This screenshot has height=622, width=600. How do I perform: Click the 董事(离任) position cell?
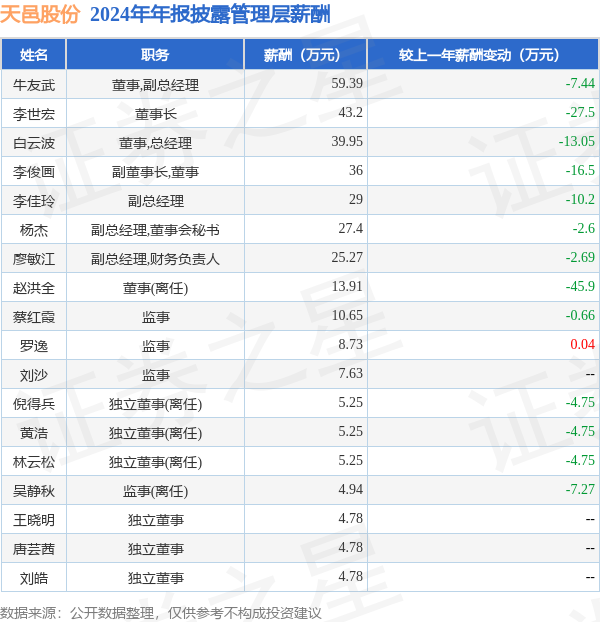(155, 288)
